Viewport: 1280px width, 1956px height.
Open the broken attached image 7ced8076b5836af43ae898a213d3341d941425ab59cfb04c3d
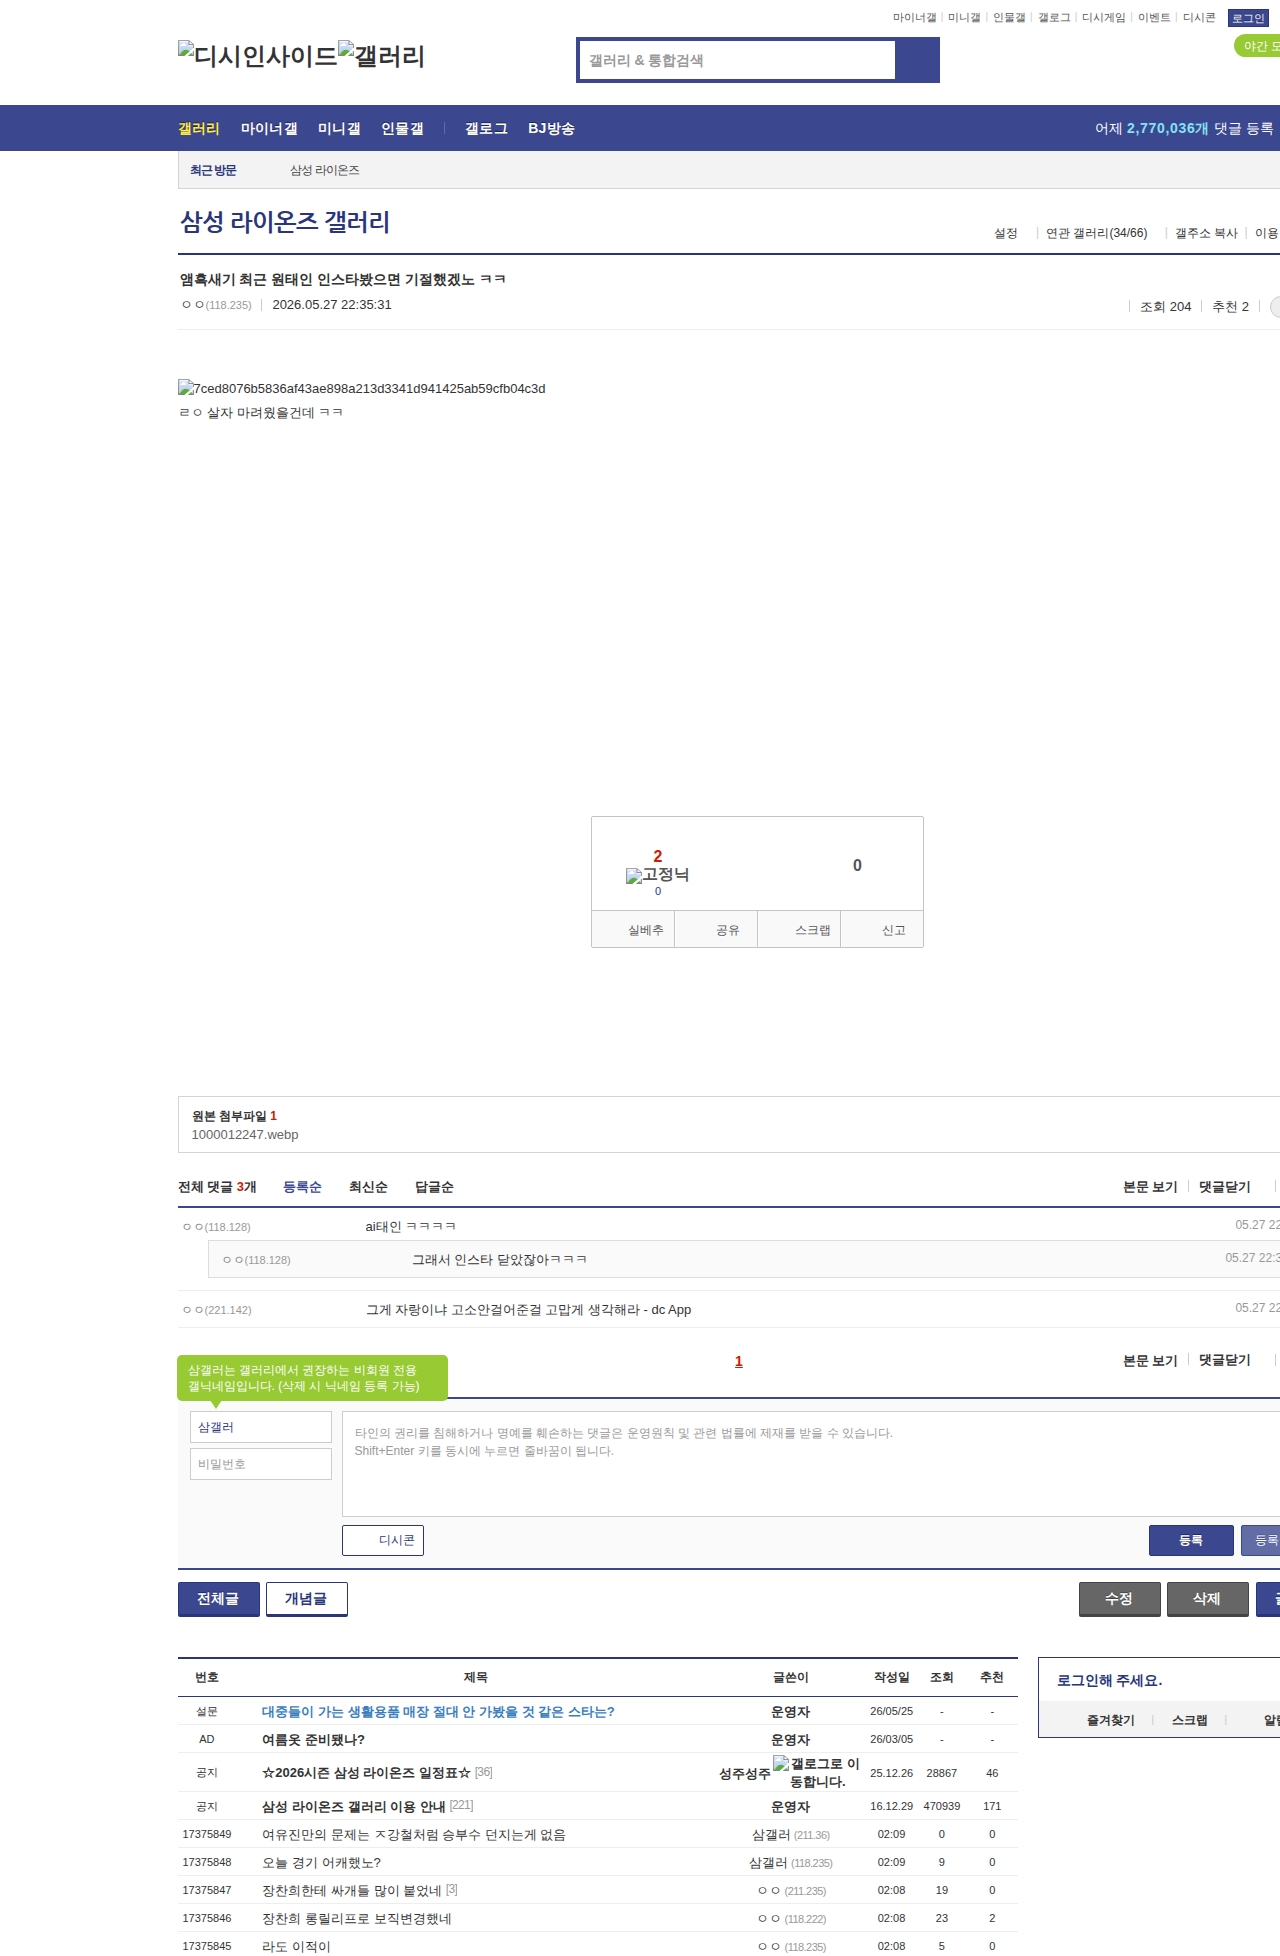(362, 388)
